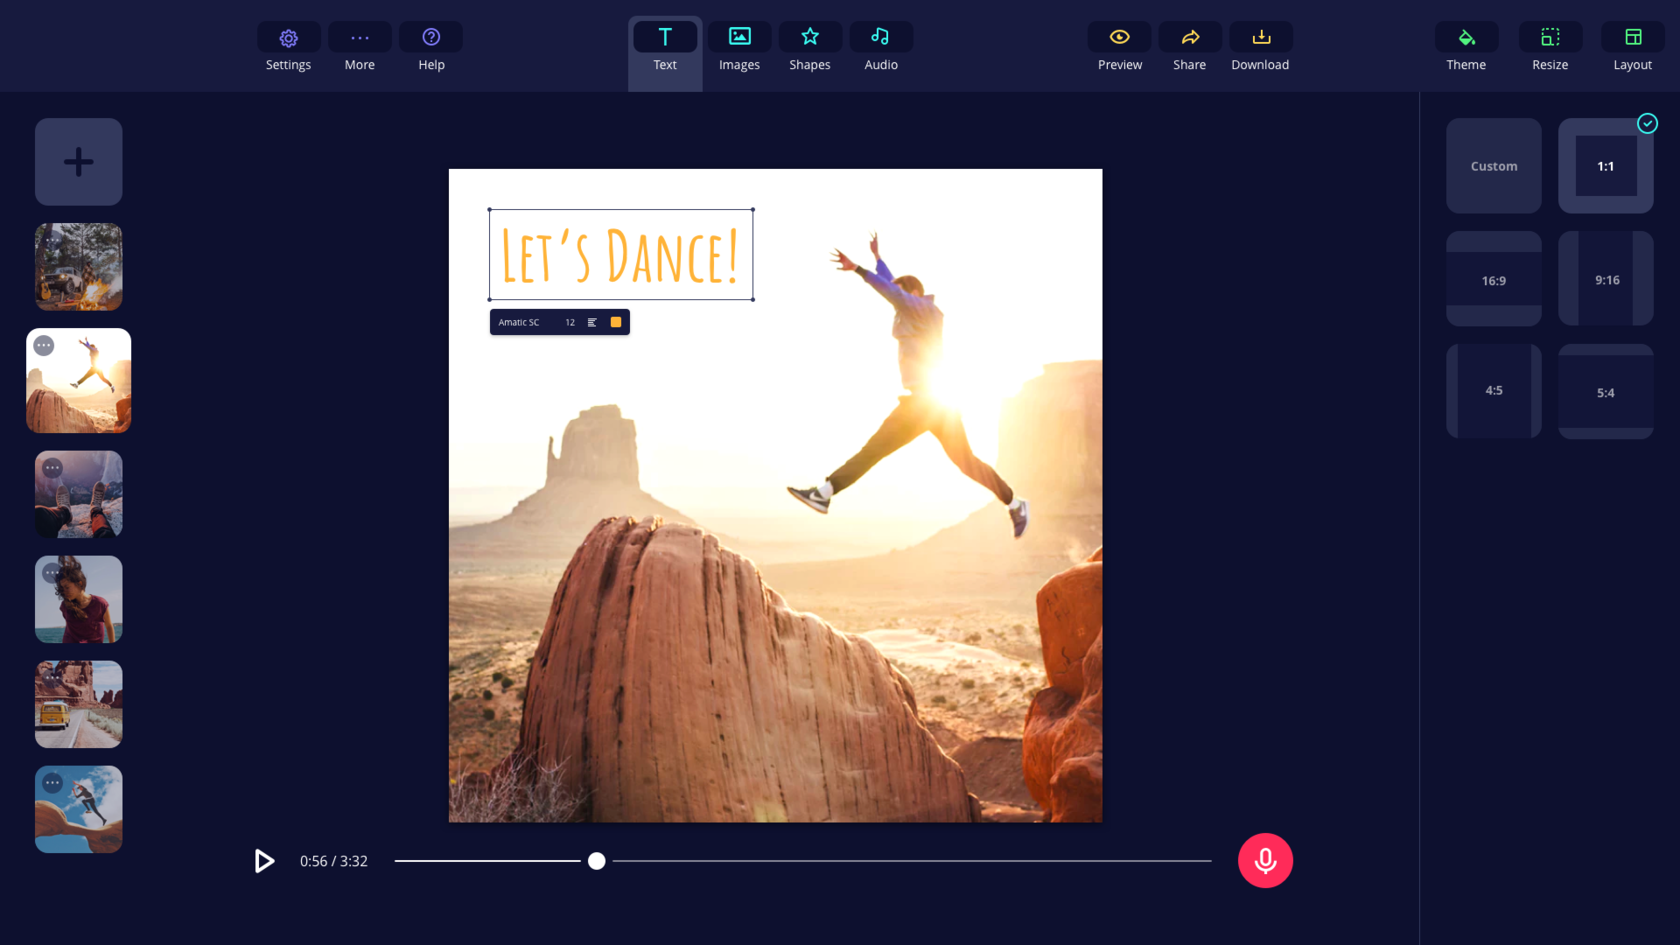Open the Audio panel

[880, 47]
